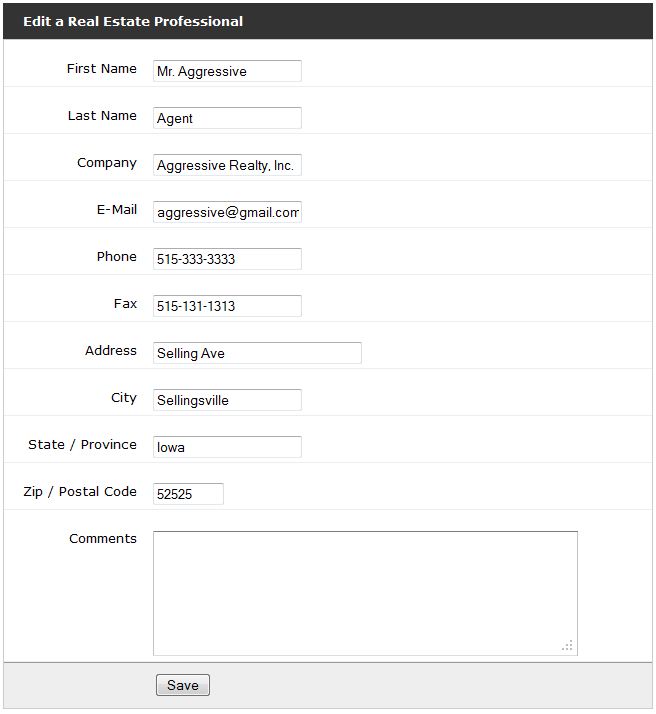This screenshot has height=714, width=656.
Task: Click the Comments label
Action: (103, 539)
